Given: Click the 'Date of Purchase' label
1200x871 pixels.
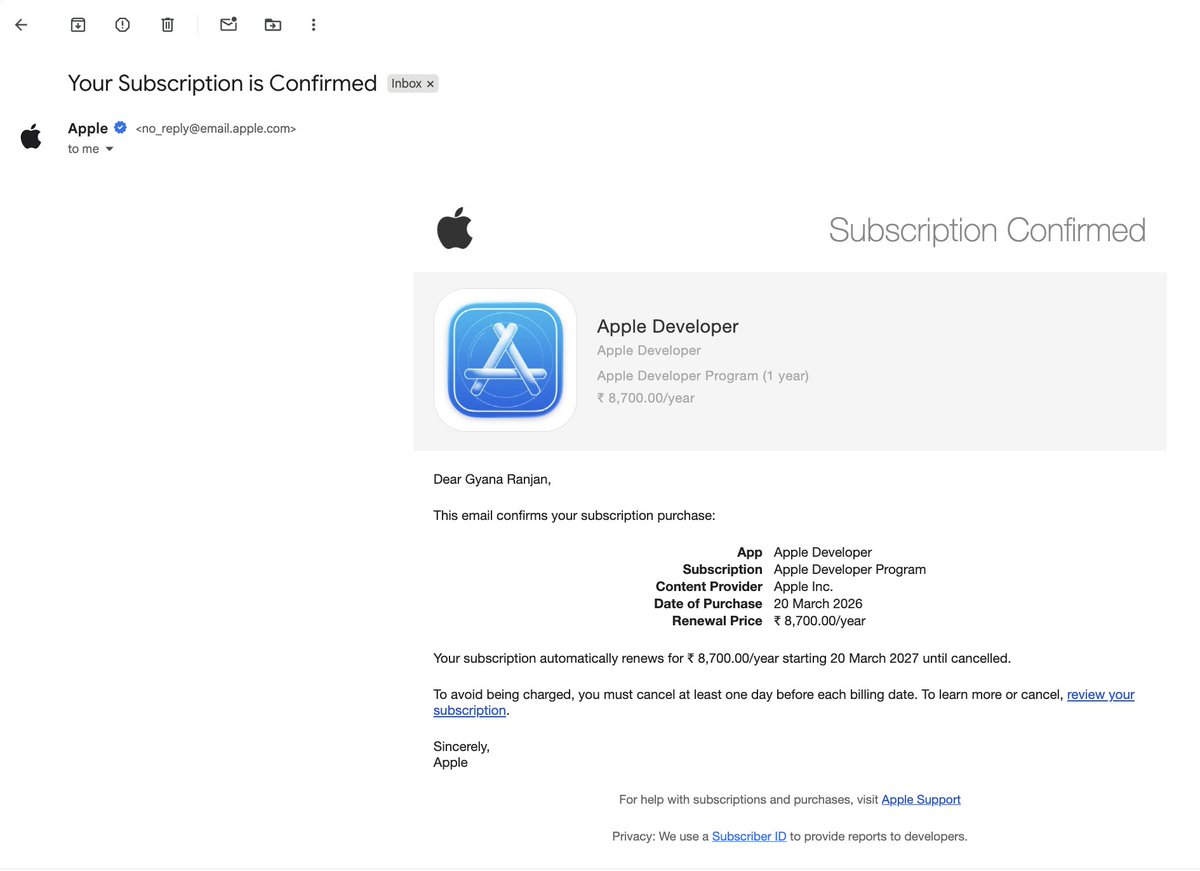Looking at the screenshot, I should point(708,604).
